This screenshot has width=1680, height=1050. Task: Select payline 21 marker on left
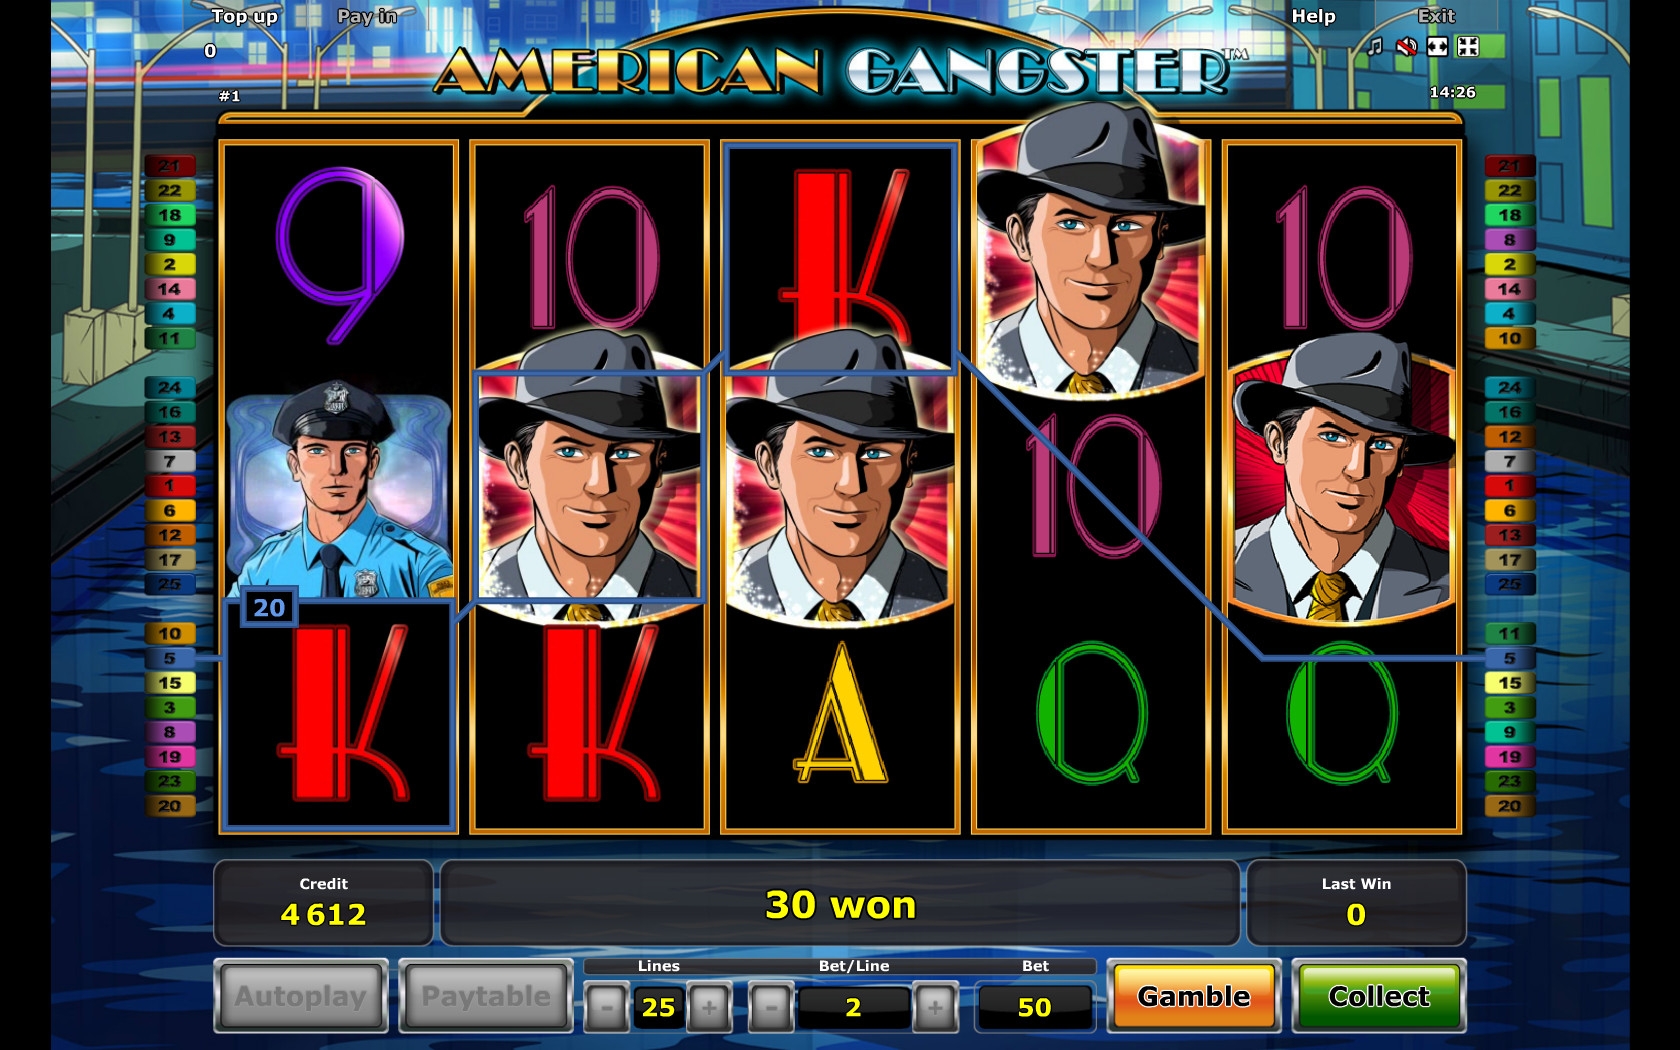[x=169, y=166]
